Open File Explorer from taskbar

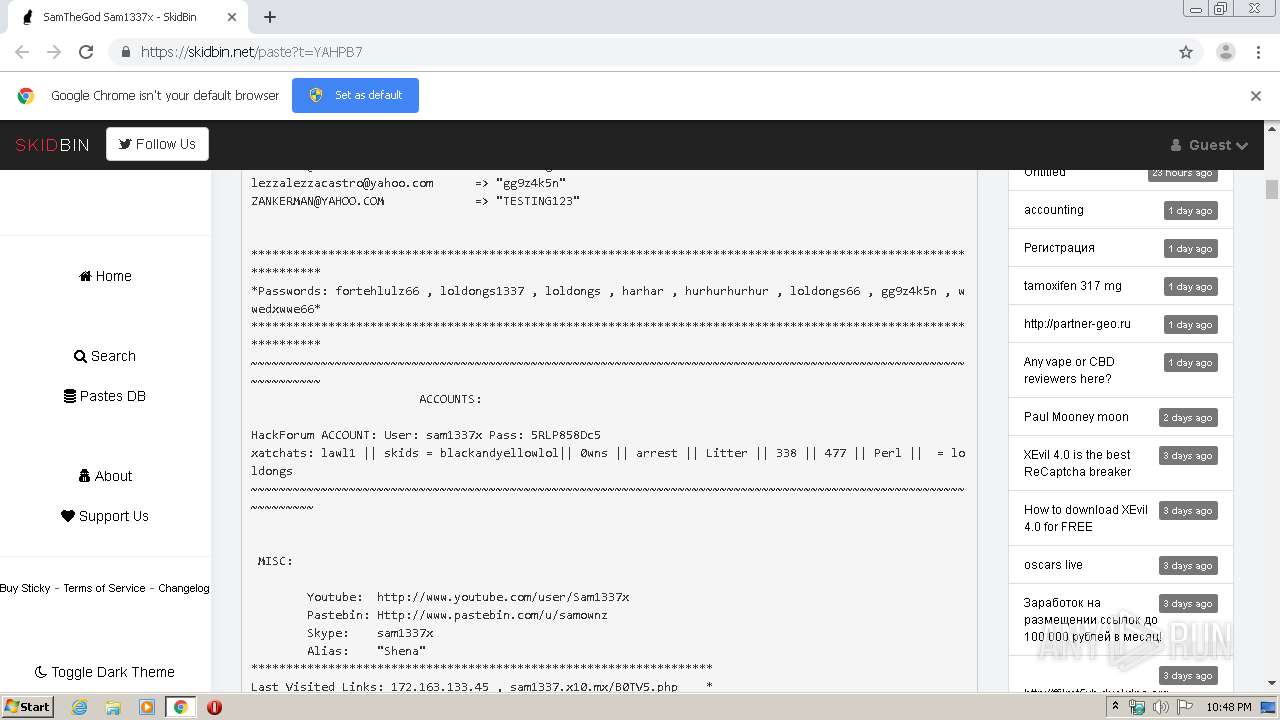[113, 707]
